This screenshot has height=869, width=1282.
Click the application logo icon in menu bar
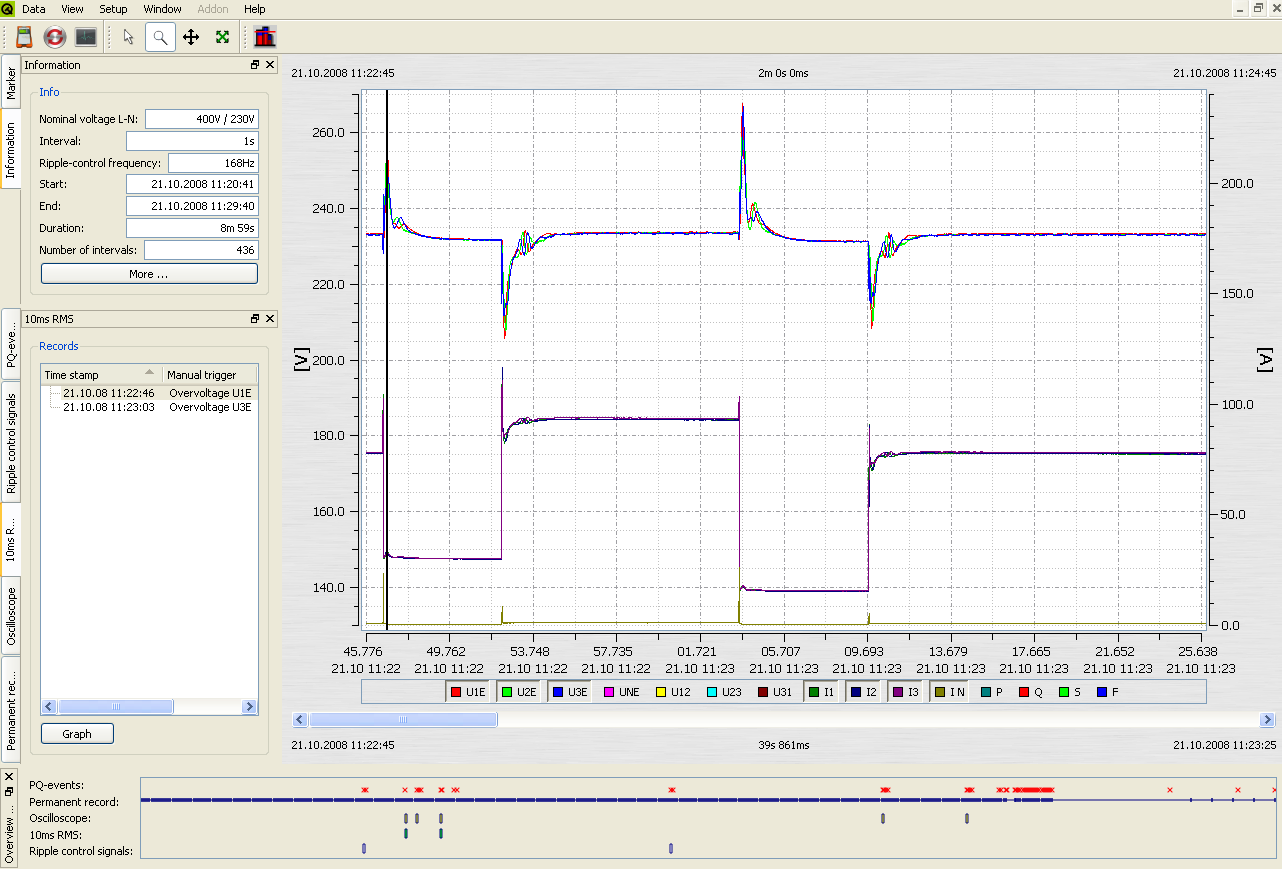tap(8, 8)
